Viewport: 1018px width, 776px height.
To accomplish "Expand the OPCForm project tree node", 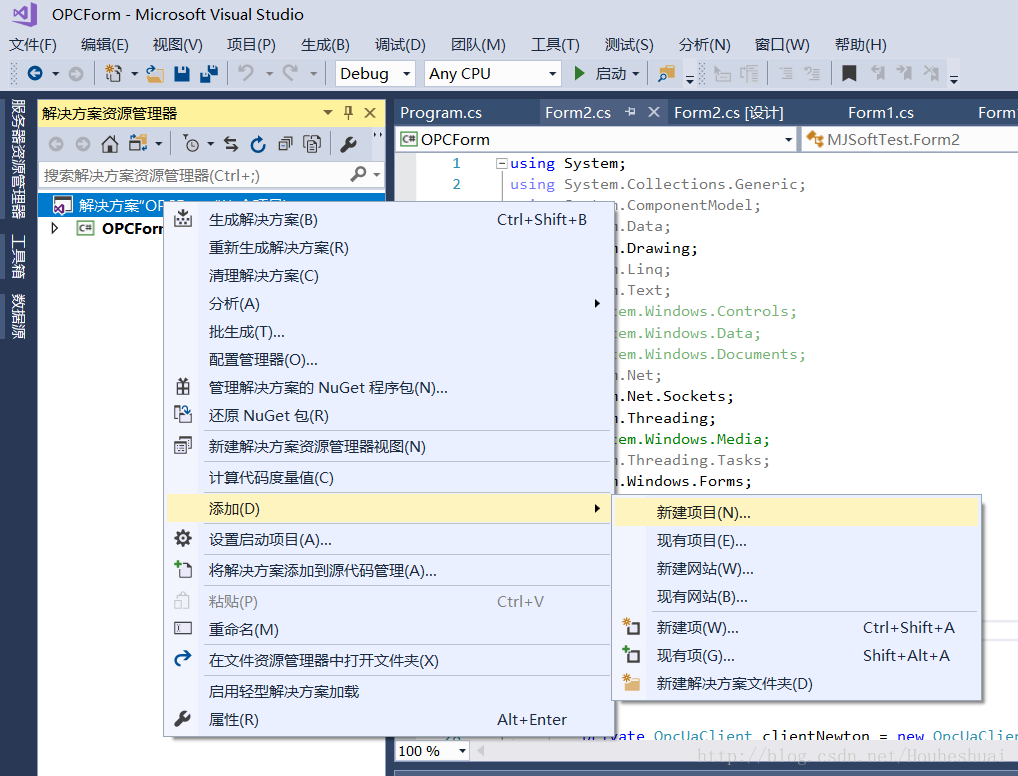I will 55,229.
